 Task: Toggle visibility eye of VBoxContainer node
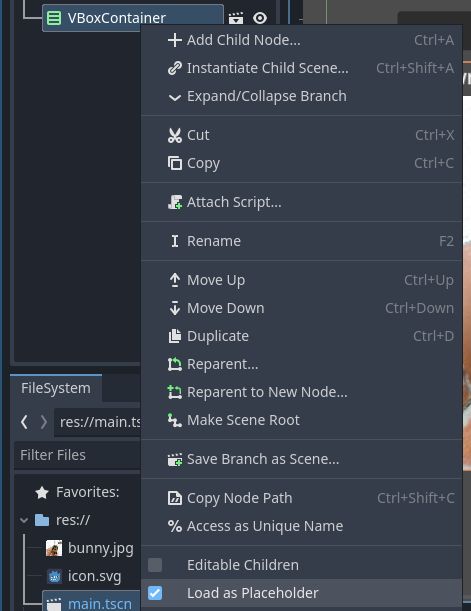click(x=260, y=18)
